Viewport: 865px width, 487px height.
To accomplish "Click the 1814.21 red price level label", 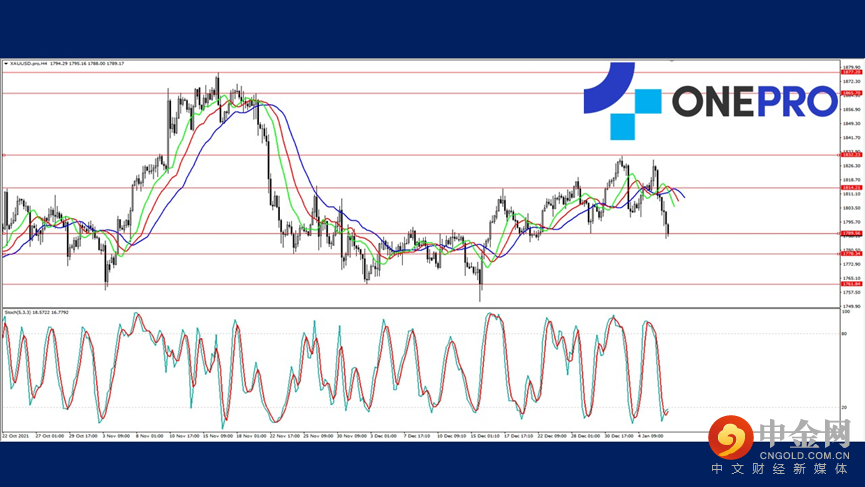I will [x=851, y=188].
